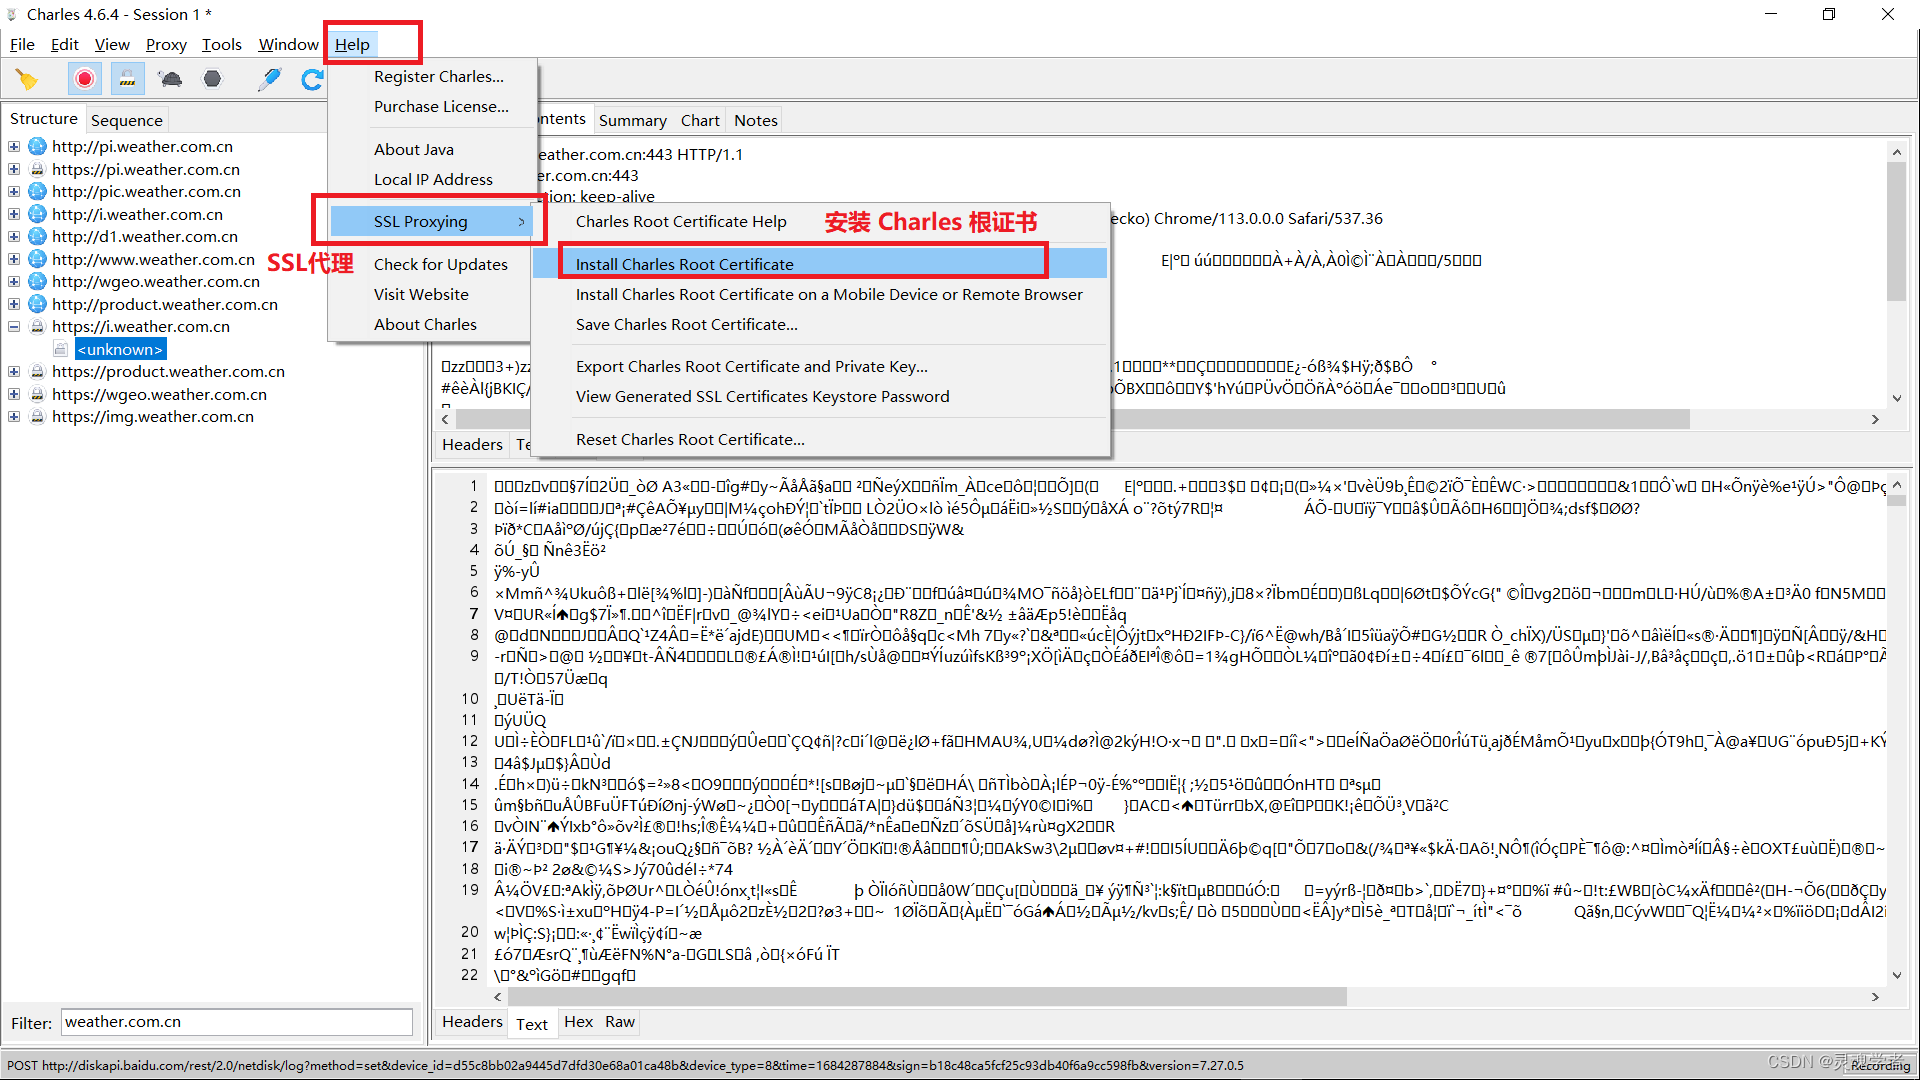This screenshot has height=1080, width=1920.
Task: Click the document icon beside the <unknown> entry
Action: [x=61, y=349]
